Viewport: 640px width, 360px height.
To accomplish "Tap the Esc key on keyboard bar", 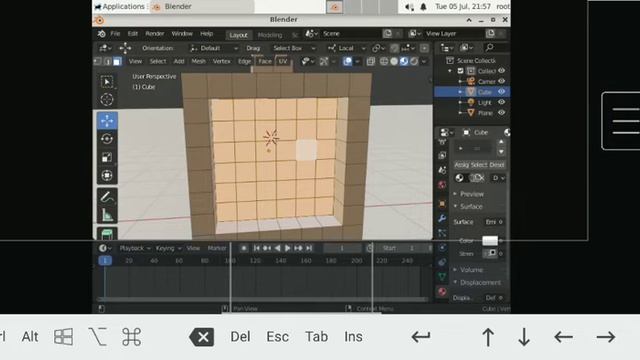I will (x=278, y=337).
